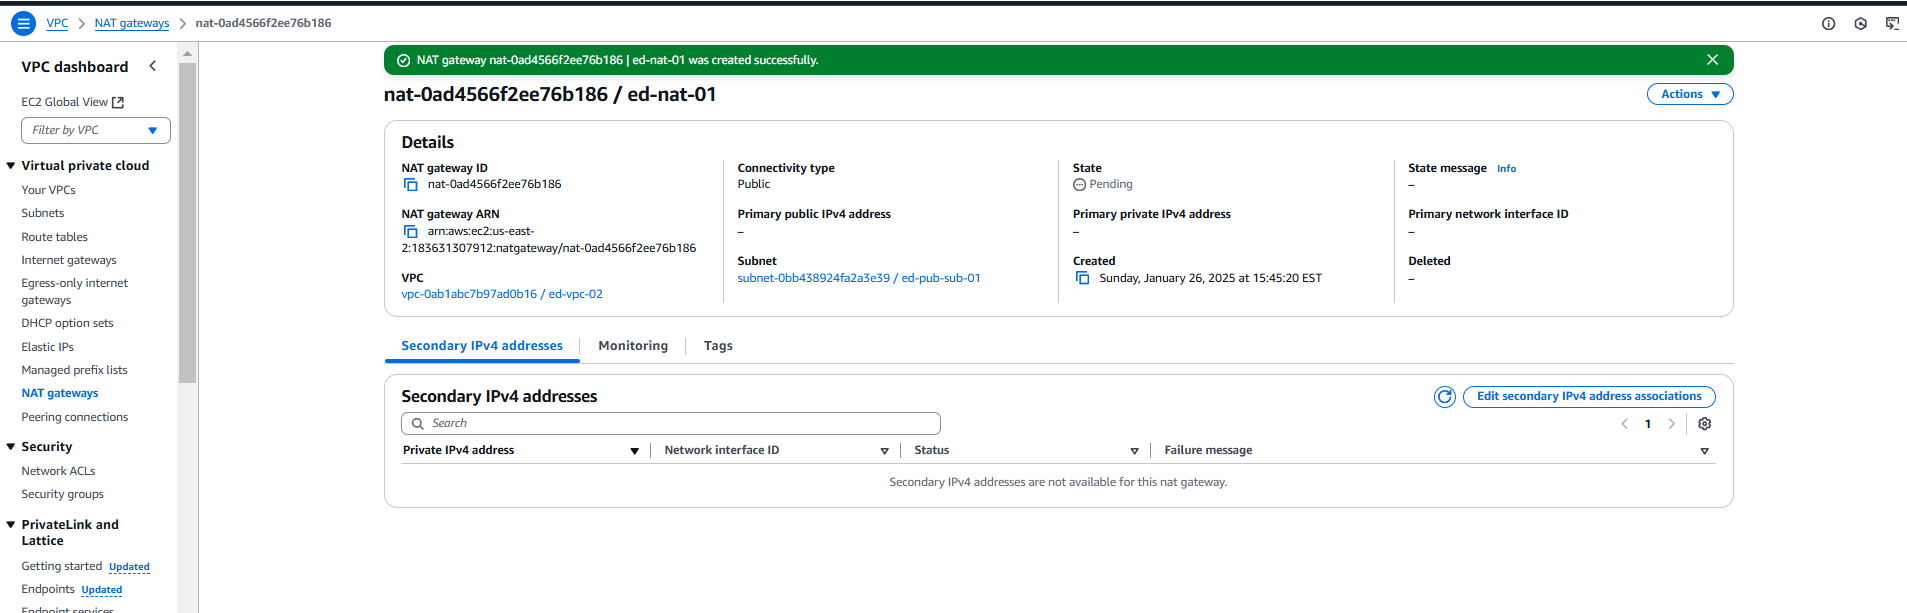Open the CloudShell icon in the top right
Screen dimensions: 1907x613
1892,23
